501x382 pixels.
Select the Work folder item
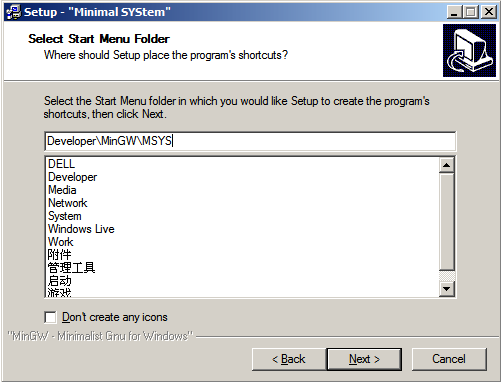60,242
